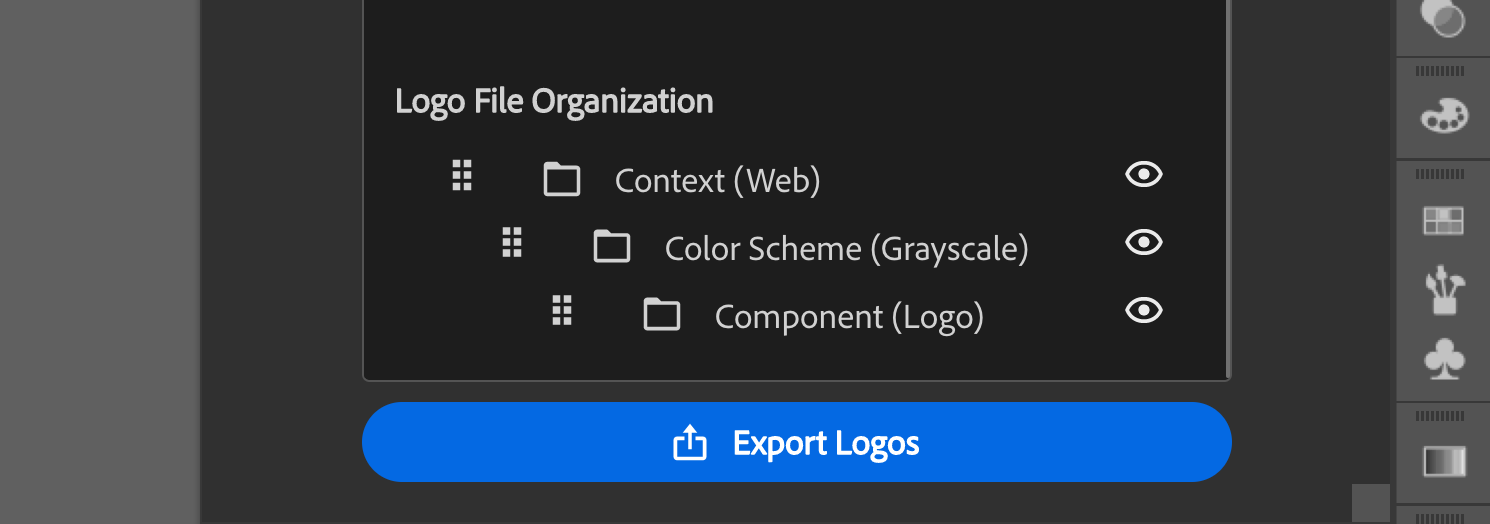1490x524 pixels.
Task: Open the Gradients panel icon
Action: [1444, 461]
